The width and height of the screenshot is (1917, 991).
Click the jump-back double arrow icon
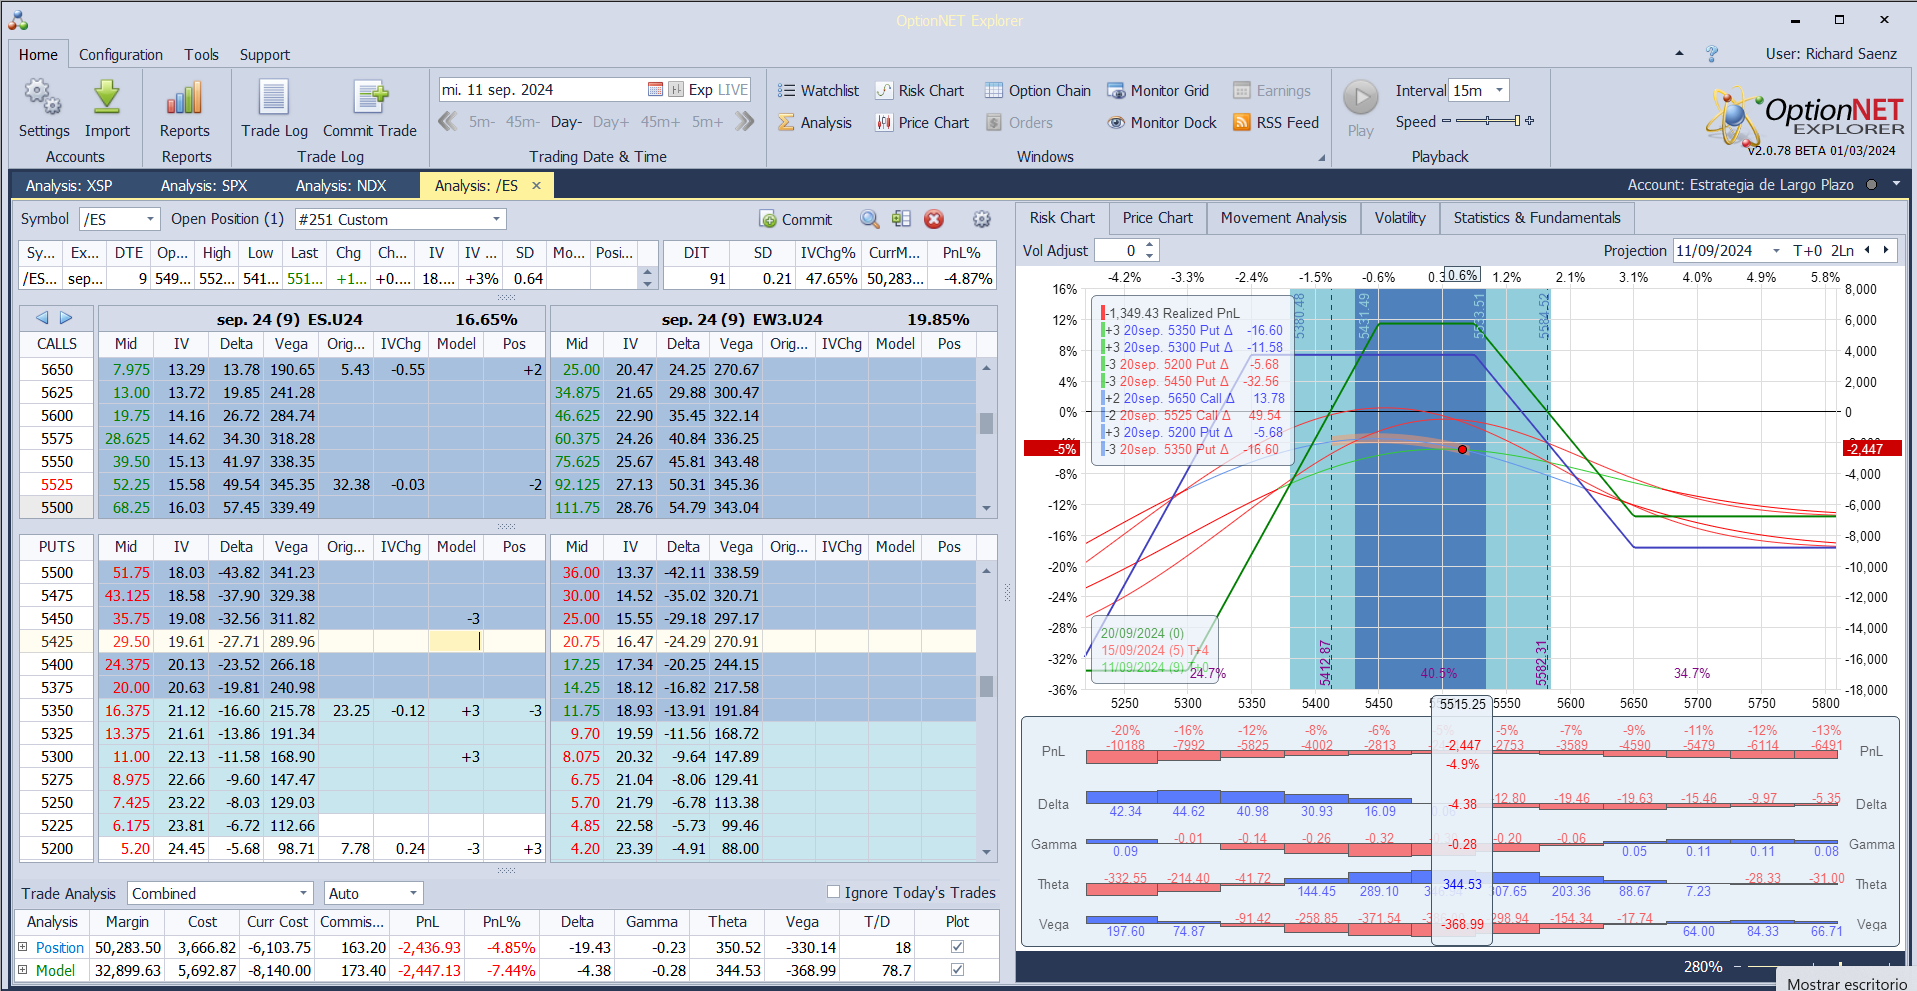pyautogui.click(x=448, y=121)
